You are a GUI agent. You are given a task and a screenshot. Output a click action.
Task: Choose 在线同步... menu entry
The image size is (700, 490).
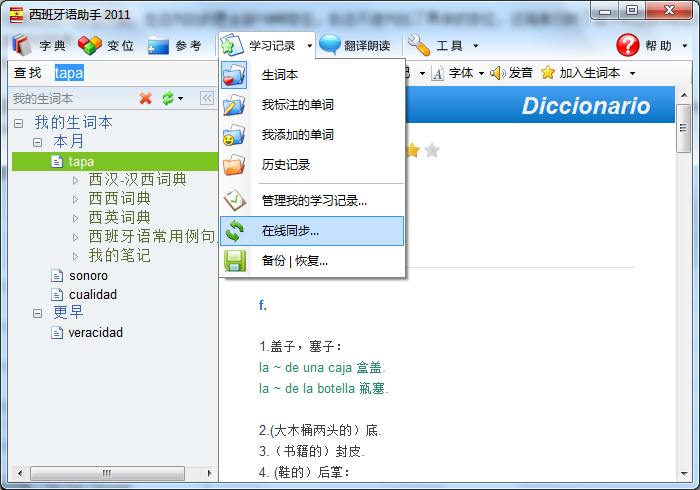pos(312,231)
